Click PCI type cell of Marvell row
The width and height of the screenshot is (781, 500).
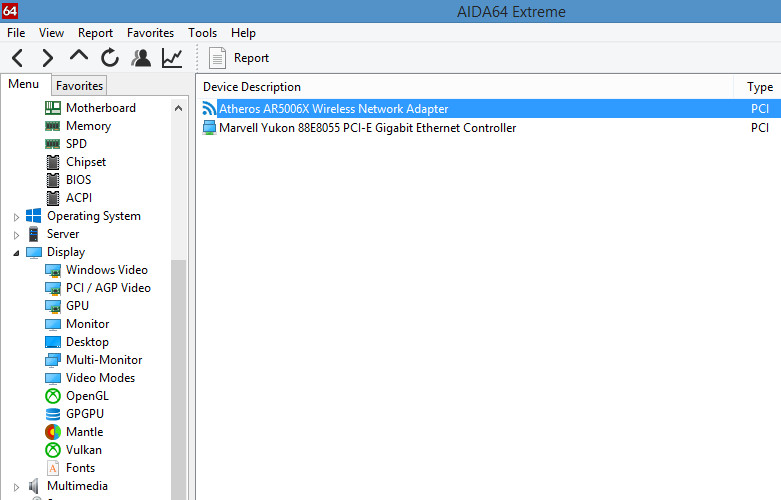[x=760, y=128]
